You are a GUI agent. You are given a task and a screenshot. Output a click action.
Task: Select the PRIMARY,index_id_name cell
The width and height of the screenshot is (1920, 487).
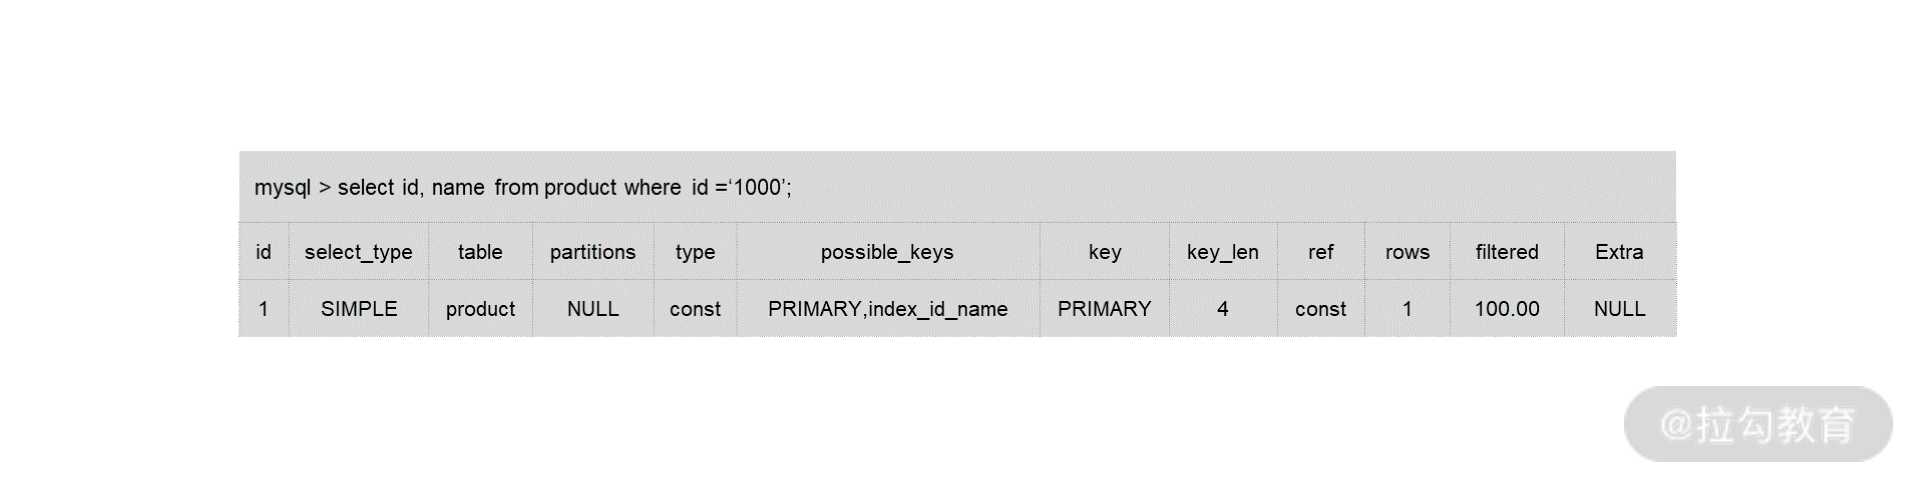click(888, 309)
